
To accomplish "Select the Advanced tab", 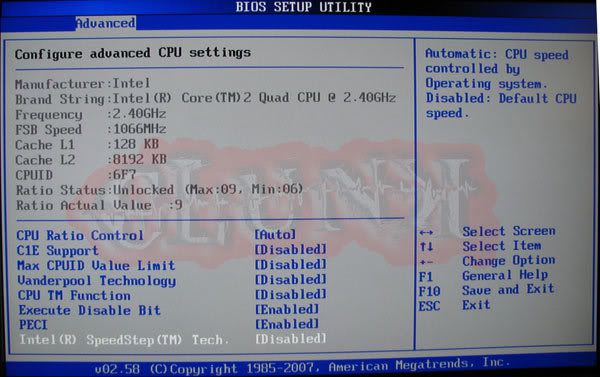I will tap(105, 23).
